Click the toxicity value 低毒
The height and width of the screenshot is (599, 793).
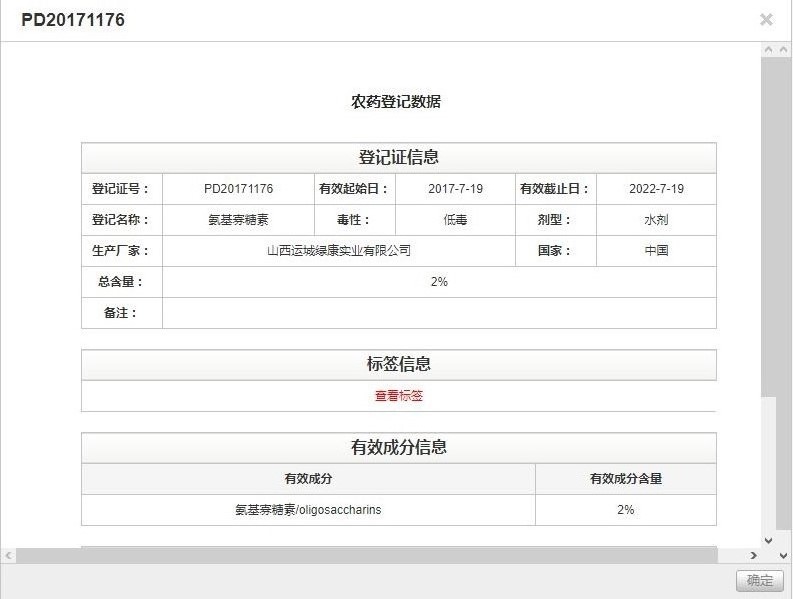(x=455, y=220)
